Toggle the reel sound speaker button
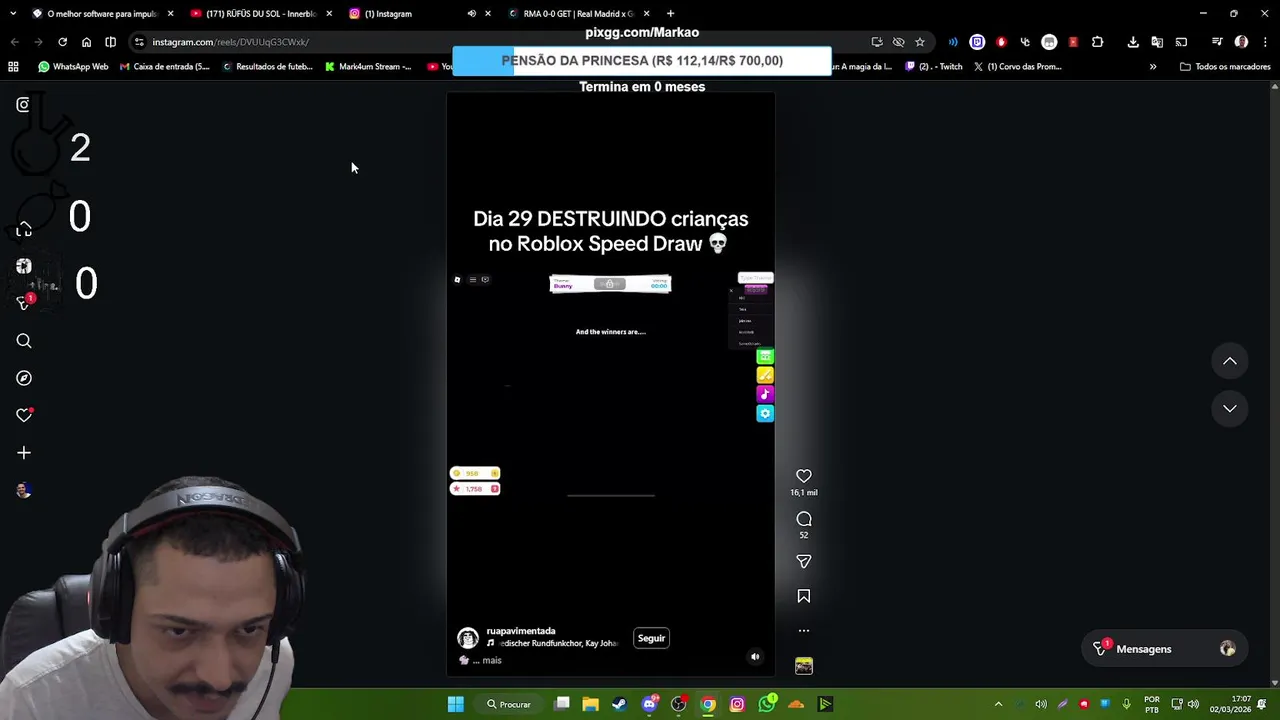1280x720 pixels. point(755,657)
